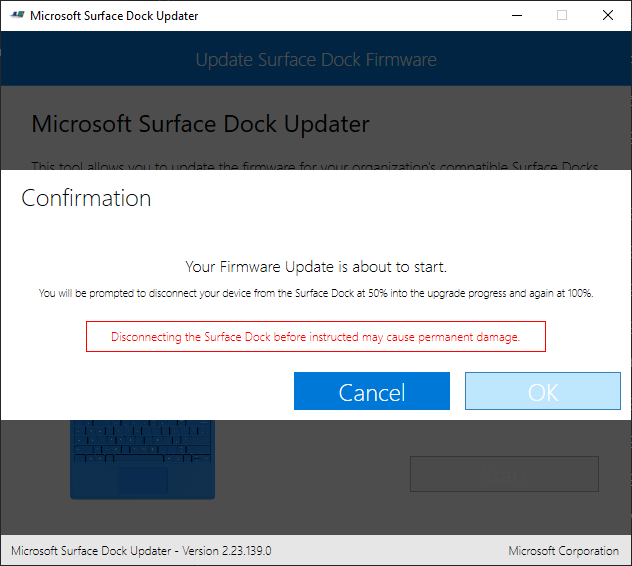The image size is (632, 566).
Task: Click the large "Microsoft Surface Dock Updater" heading
Action: (201, 124)
